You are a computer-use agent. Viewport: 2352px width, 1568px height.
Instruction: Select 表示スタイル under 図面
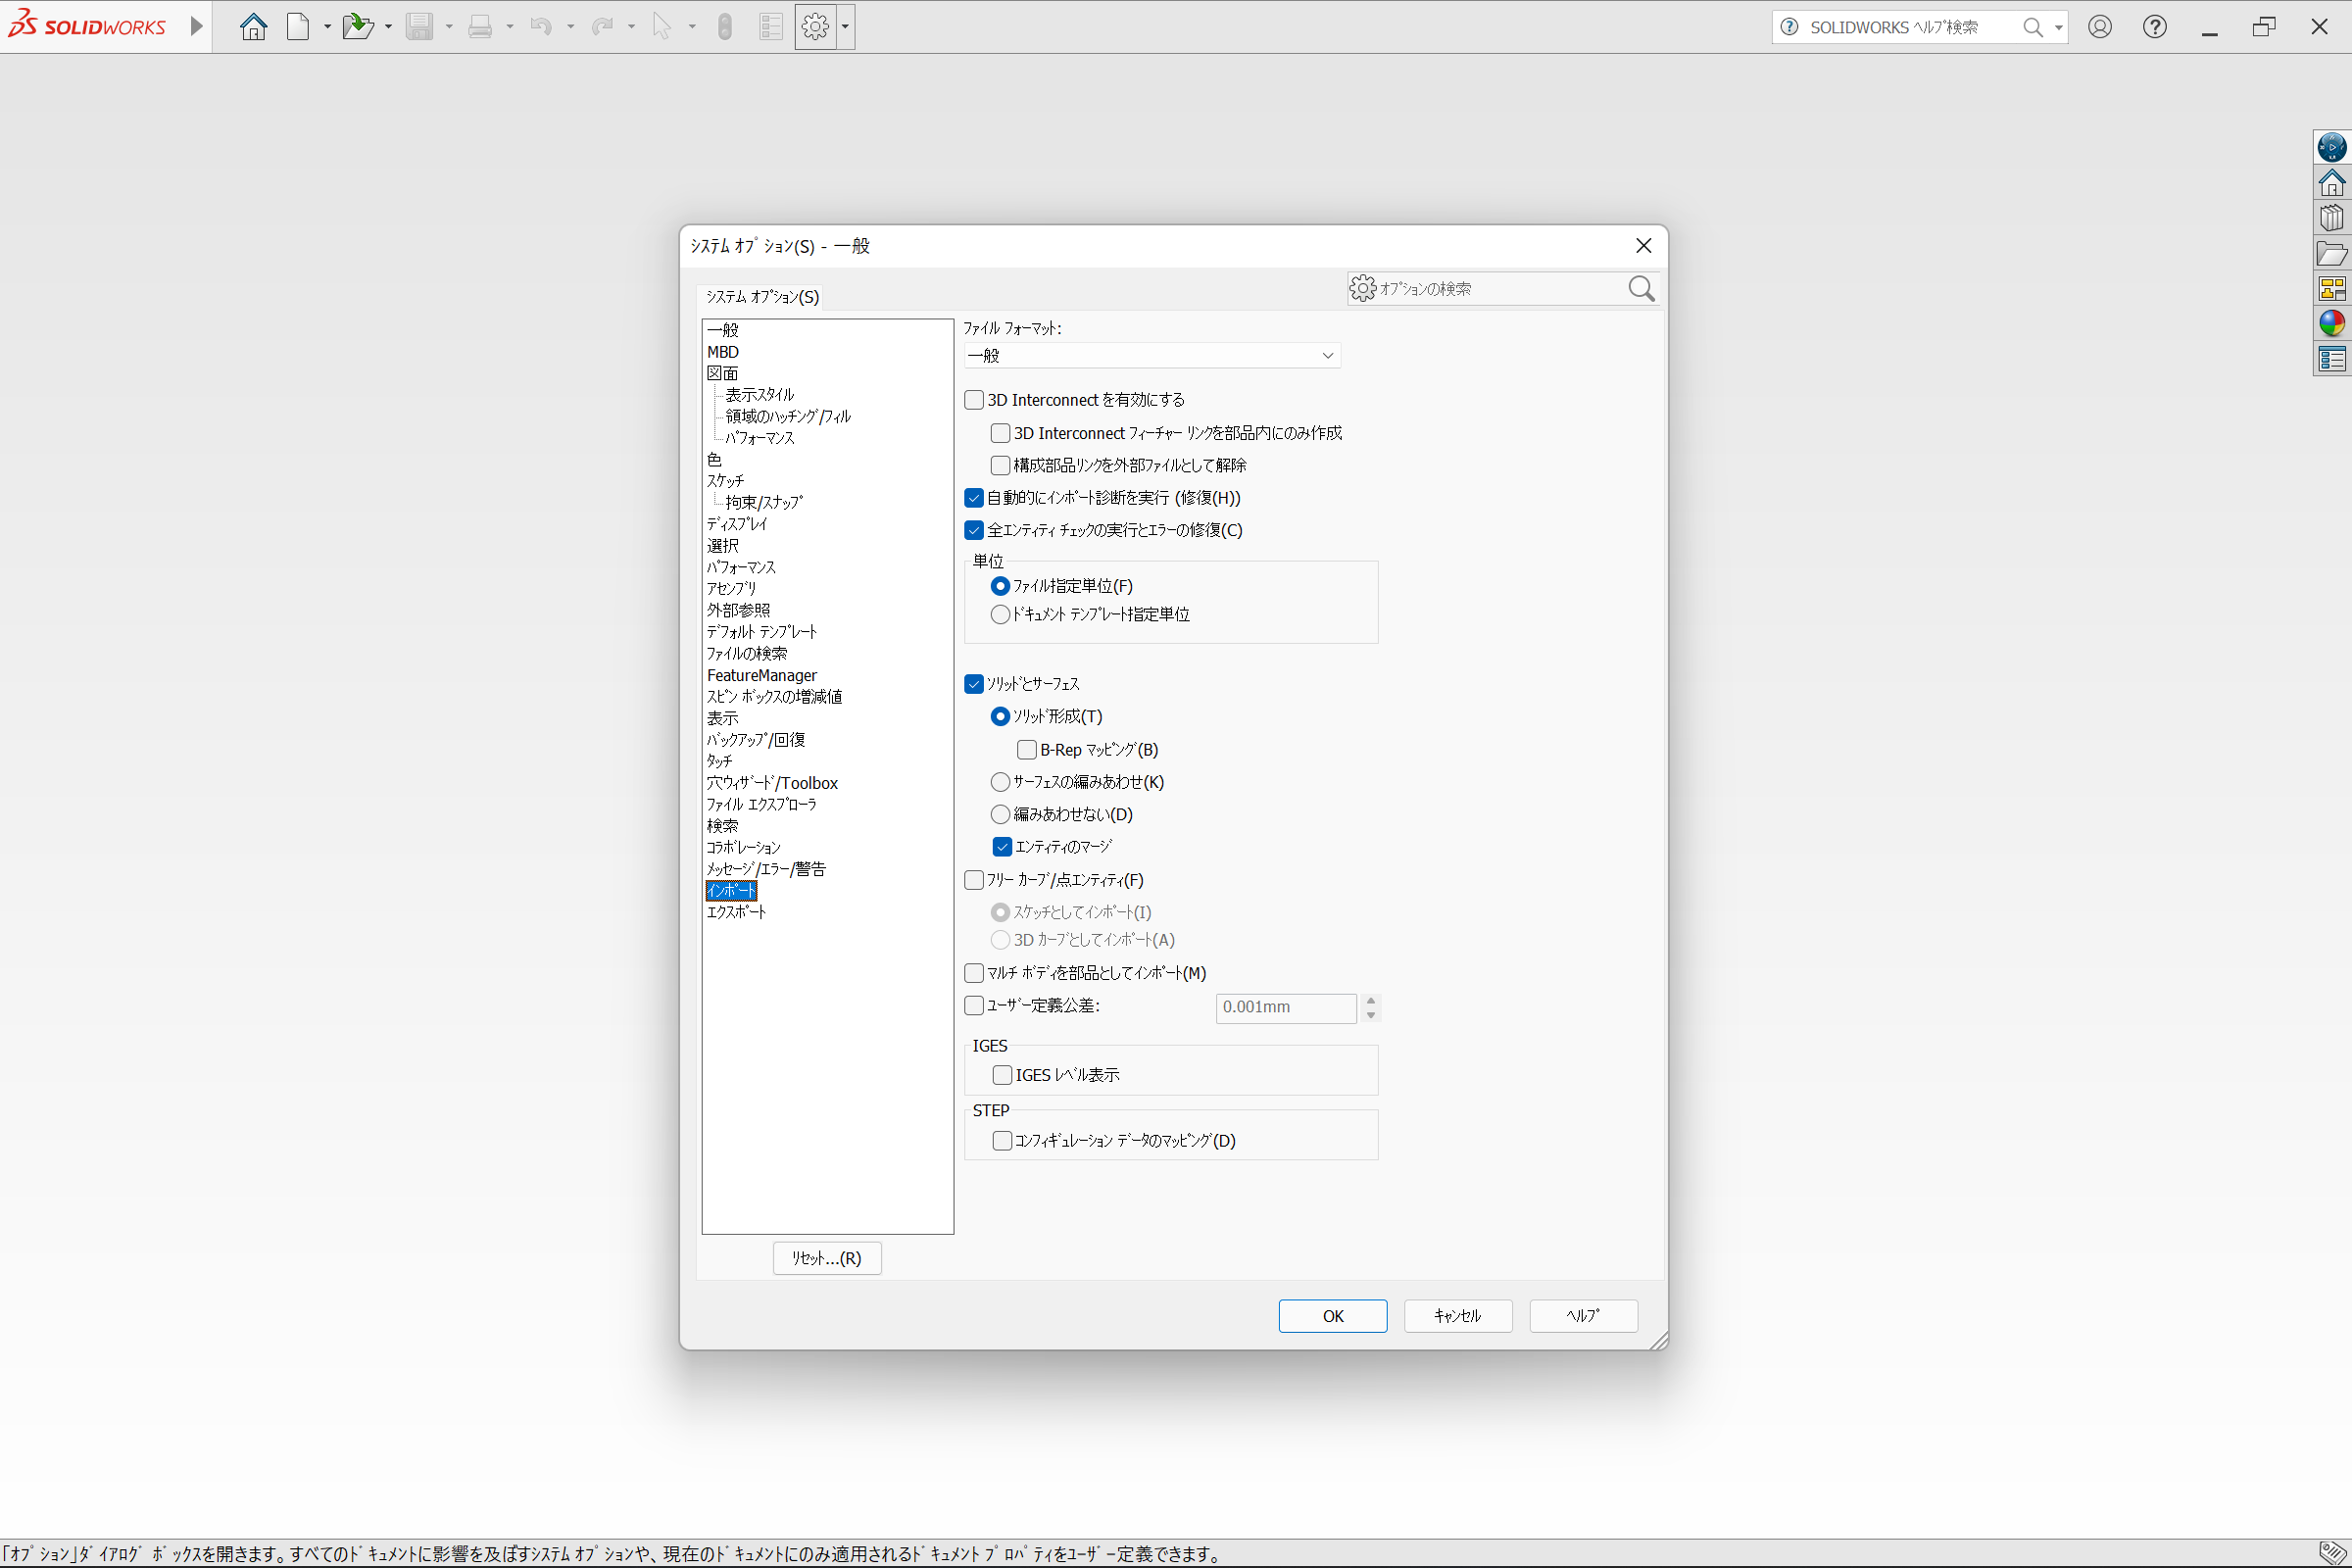coord(759,395)
